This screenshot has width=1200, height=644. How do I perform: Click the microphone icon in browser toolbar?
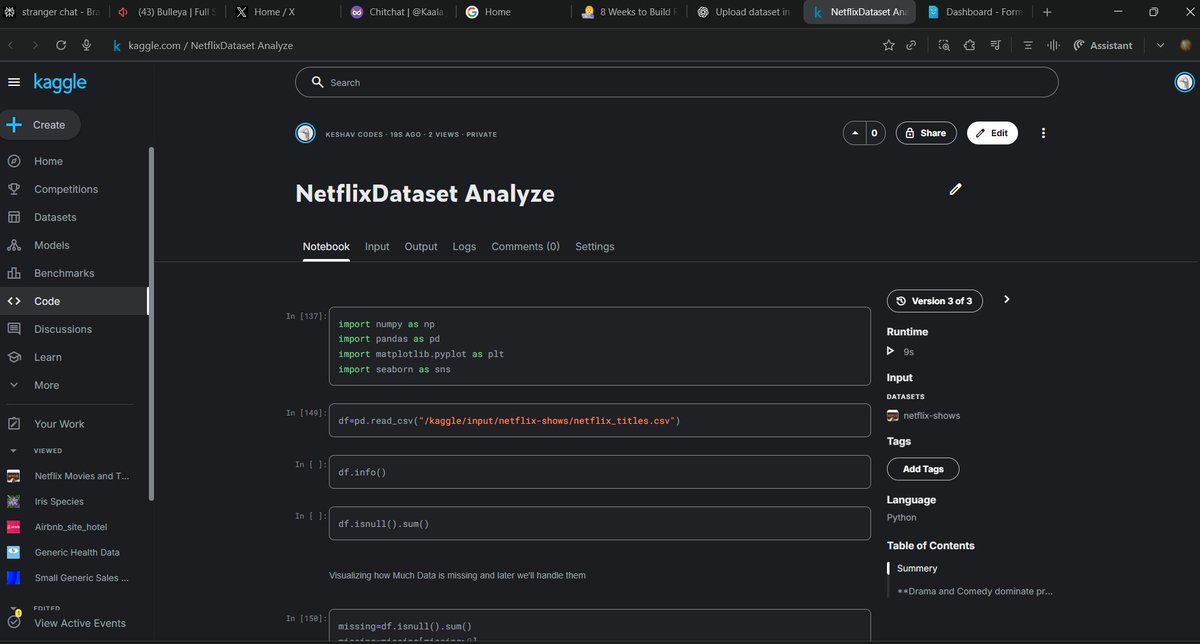(x=87, y=45)
